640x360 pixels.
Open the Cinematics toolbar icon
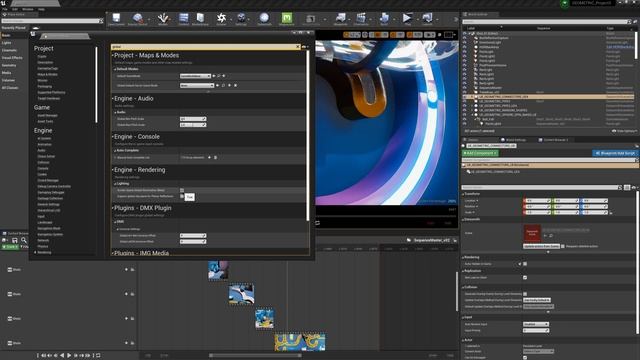pyautogui.click(x=361, y=19)
